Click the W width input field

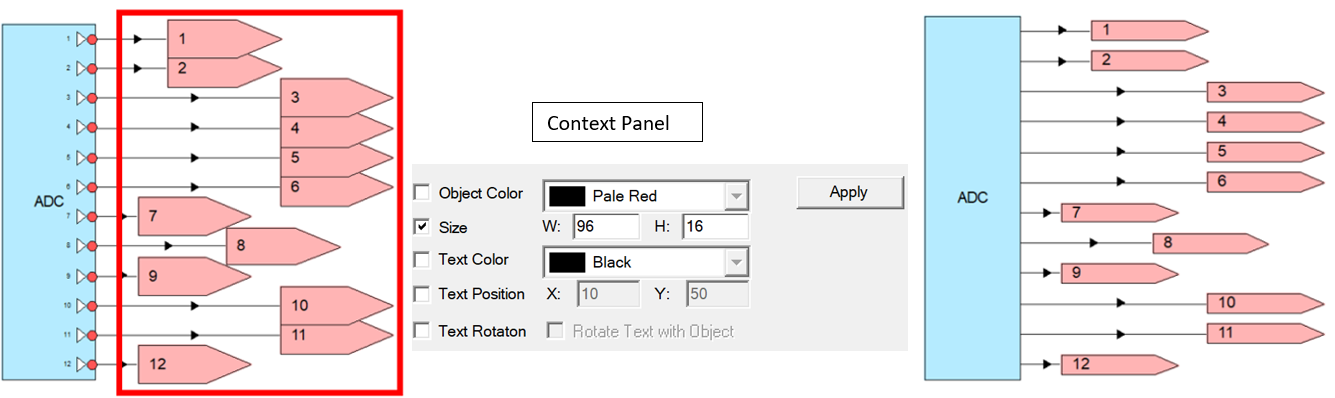(x=606, y=227)
